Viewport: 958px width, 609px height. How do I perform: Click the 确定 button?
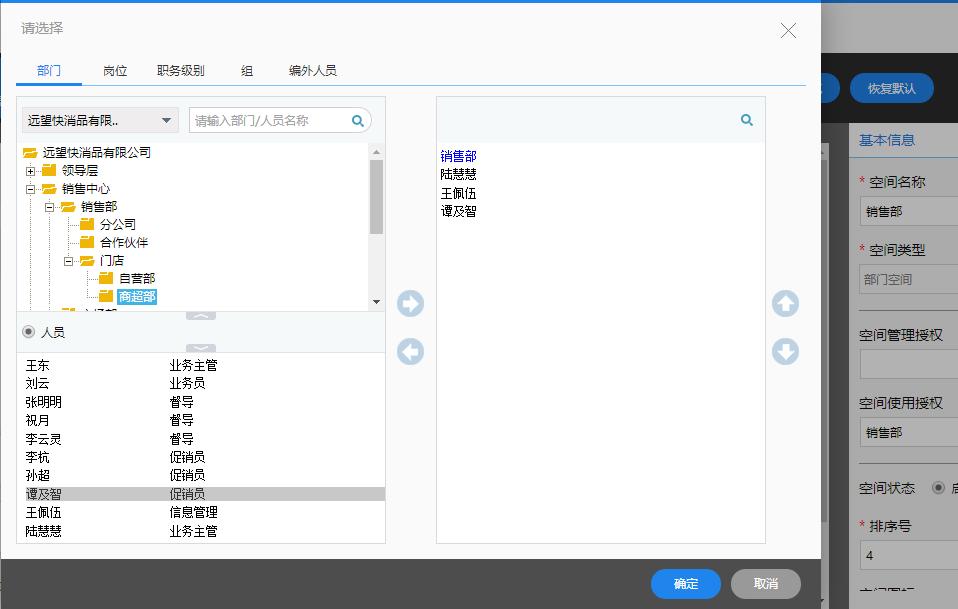[686, 584]
